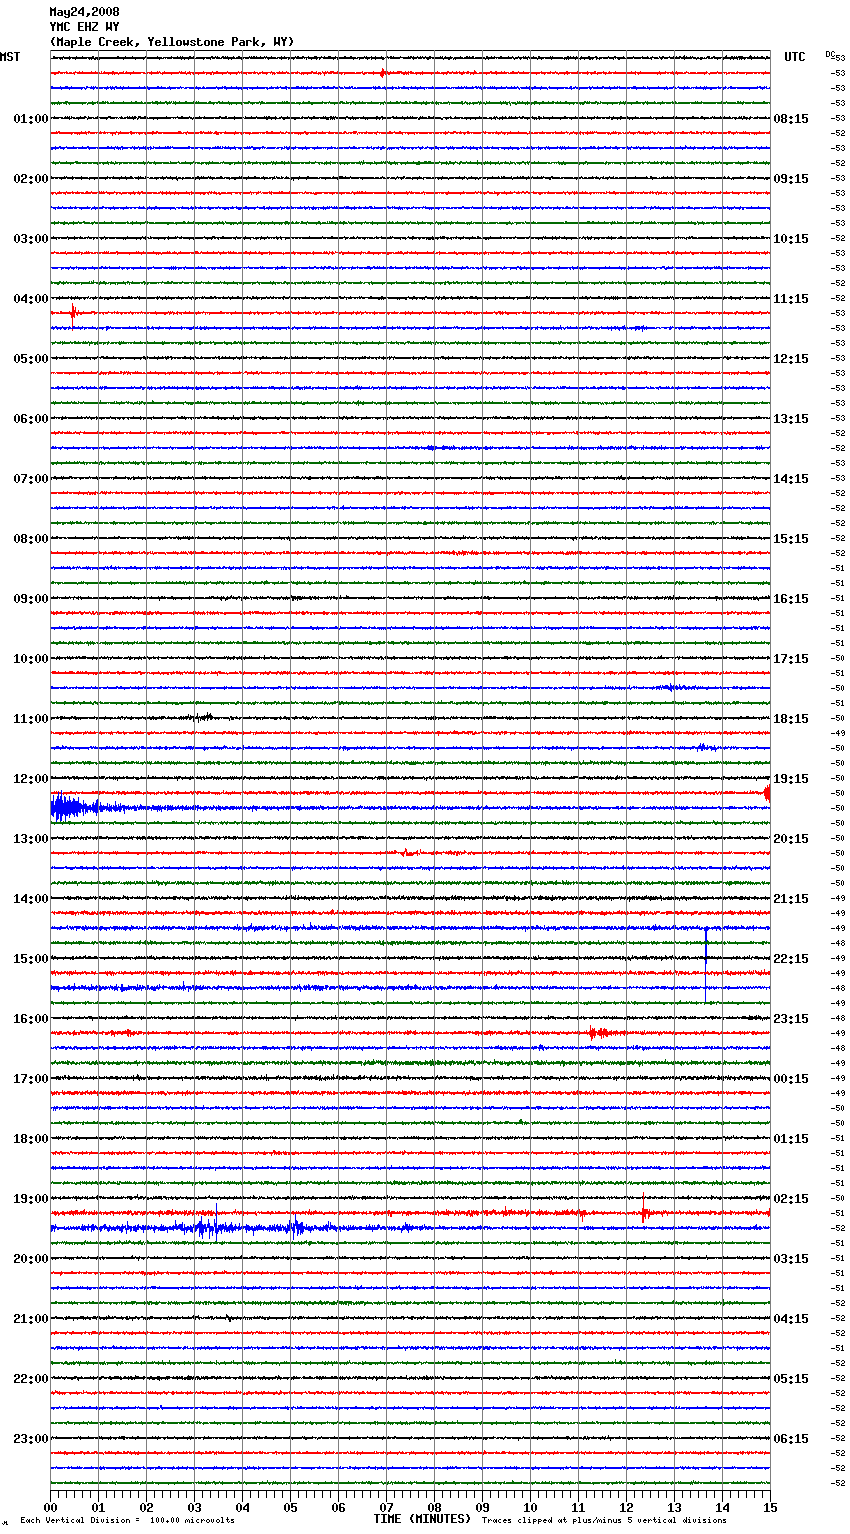Select minute 03 on the bottom axis
This screenshot has width=850, height=1534.
point(195,1507)
